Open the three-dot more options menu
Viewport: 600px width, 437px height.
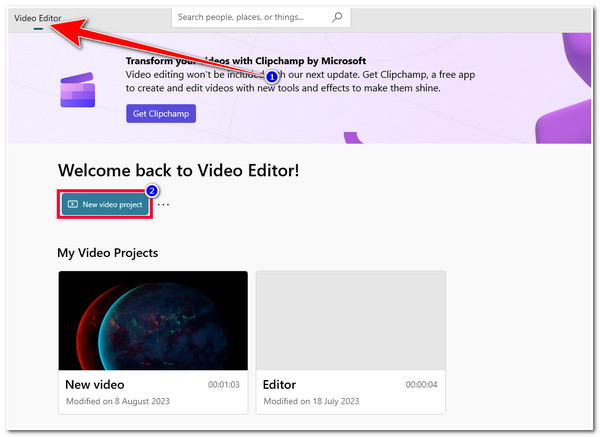(x=163, y=205)
